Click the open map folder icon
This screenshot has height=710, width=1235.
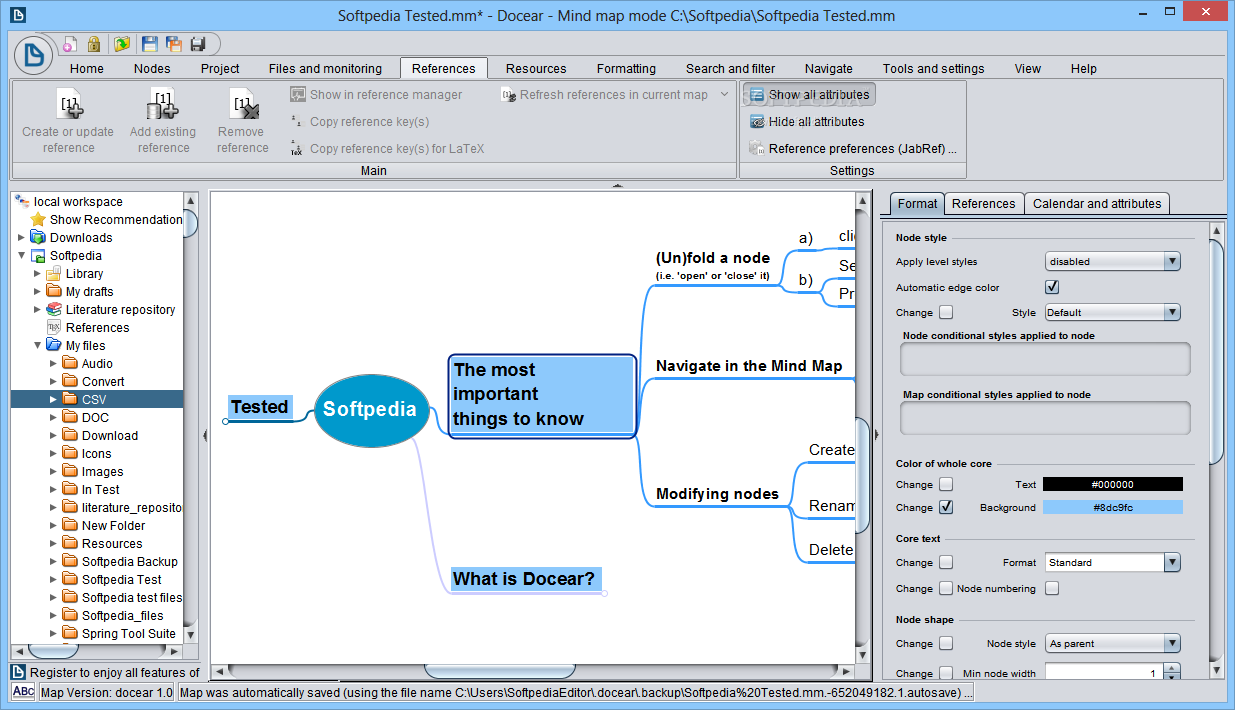122,44
